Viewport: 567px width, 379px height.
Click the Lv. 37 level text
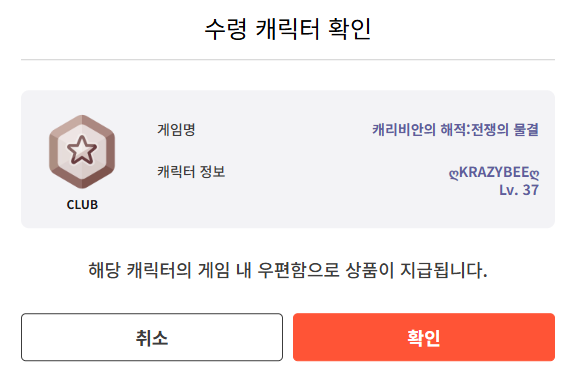(x=519, y=190)
